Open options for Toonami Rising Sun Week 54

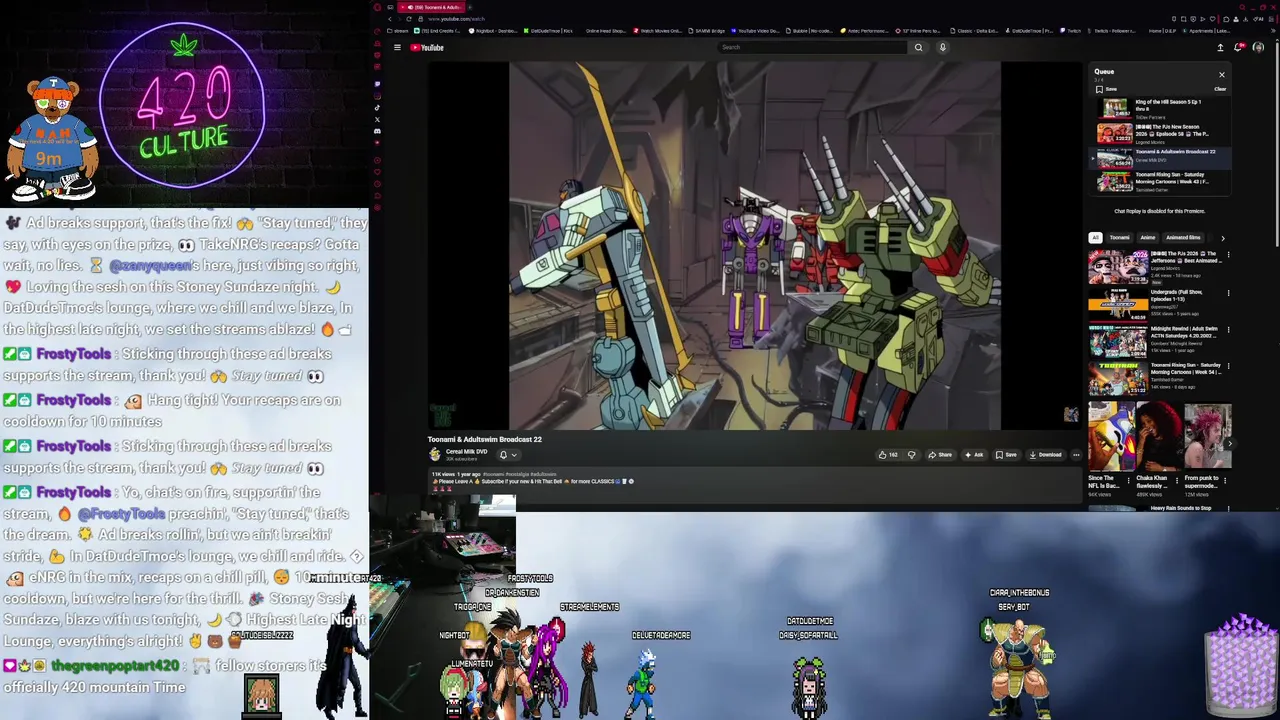1228,366
